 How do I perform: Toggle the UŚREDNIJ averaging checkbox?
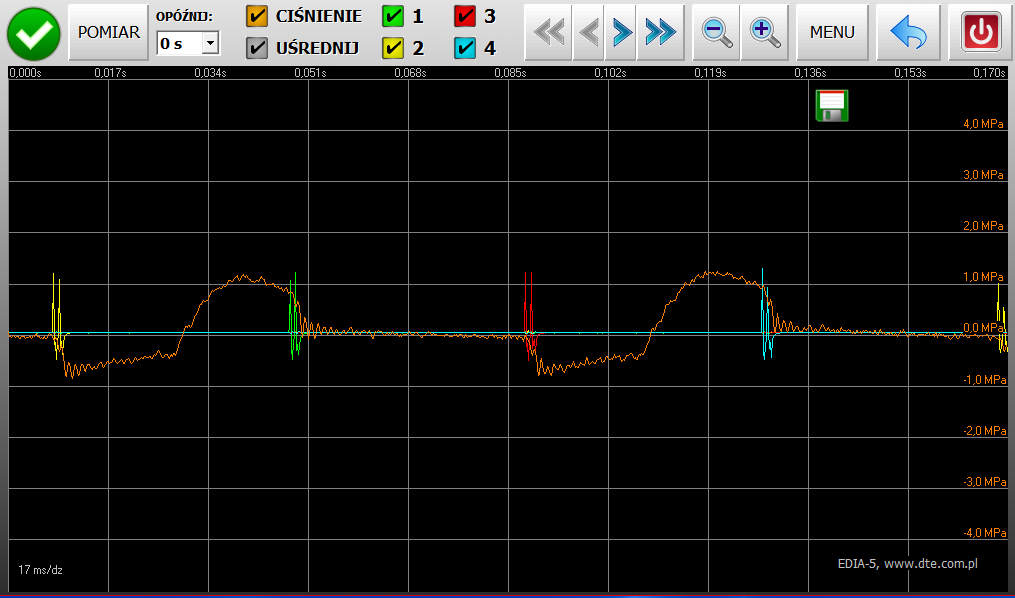[x=257, y=48]
